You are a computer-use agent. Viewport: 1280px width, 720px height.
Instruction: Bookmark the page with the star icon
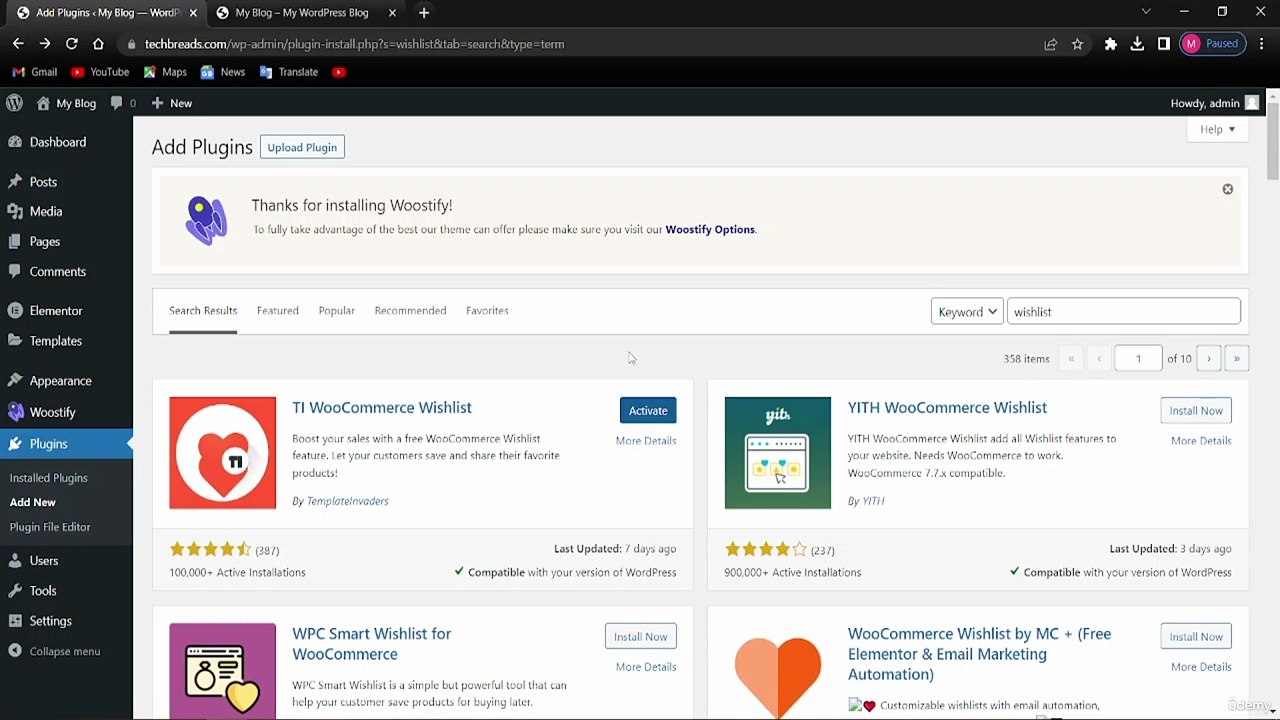pyautogui.click(x=1077, y=44)
